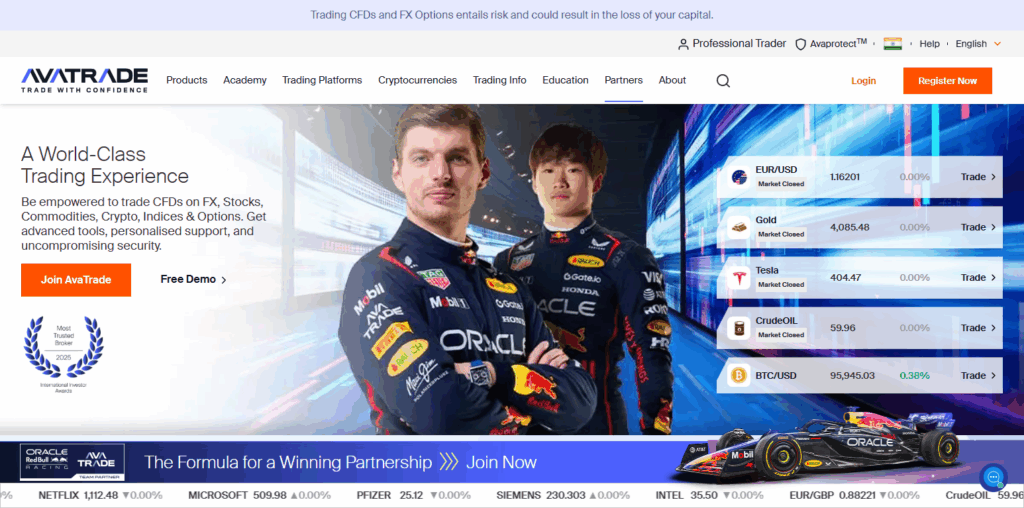This screenshot has width=1024, height=508.
Task: Open Trade arrow for BTC/USD
Action: (x=978, y=376)
